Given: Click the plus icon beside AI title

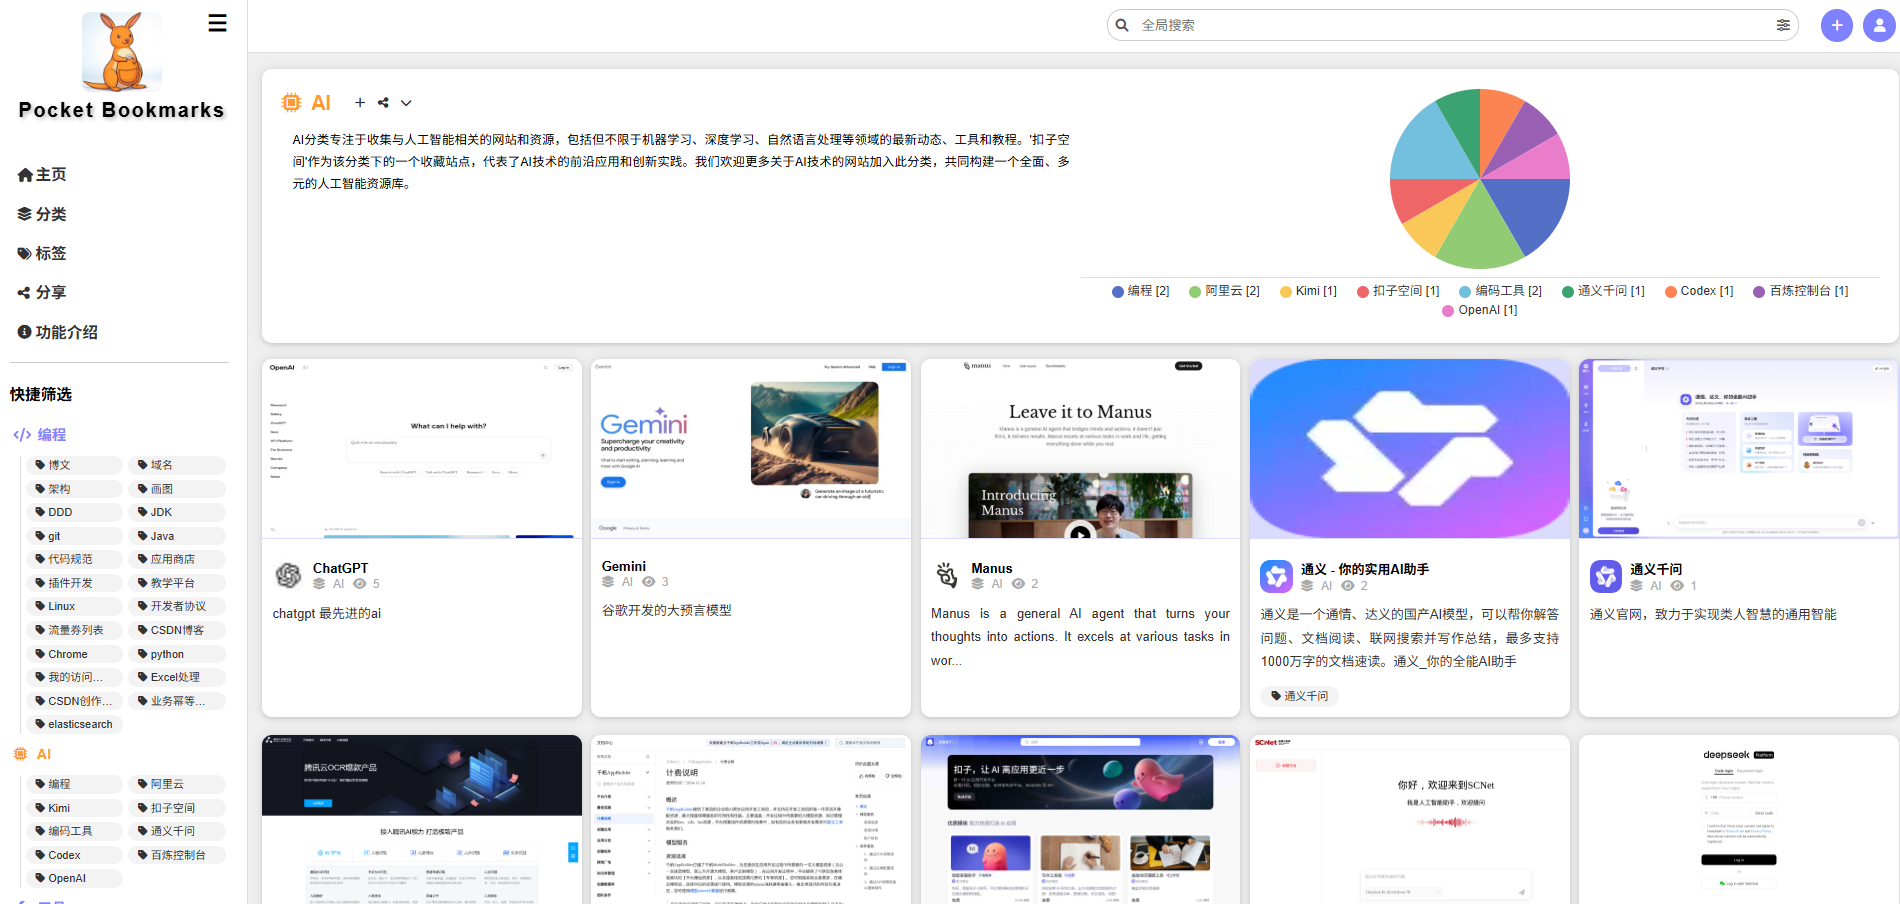Looking at the screenshot, I should 360,103.
